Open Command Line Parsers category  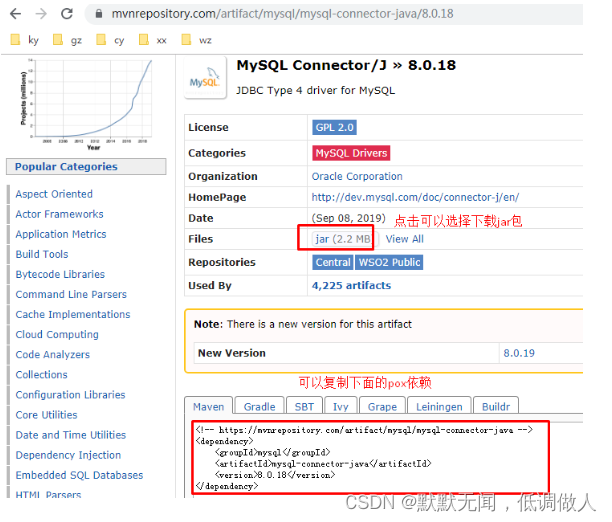point(71,294)
